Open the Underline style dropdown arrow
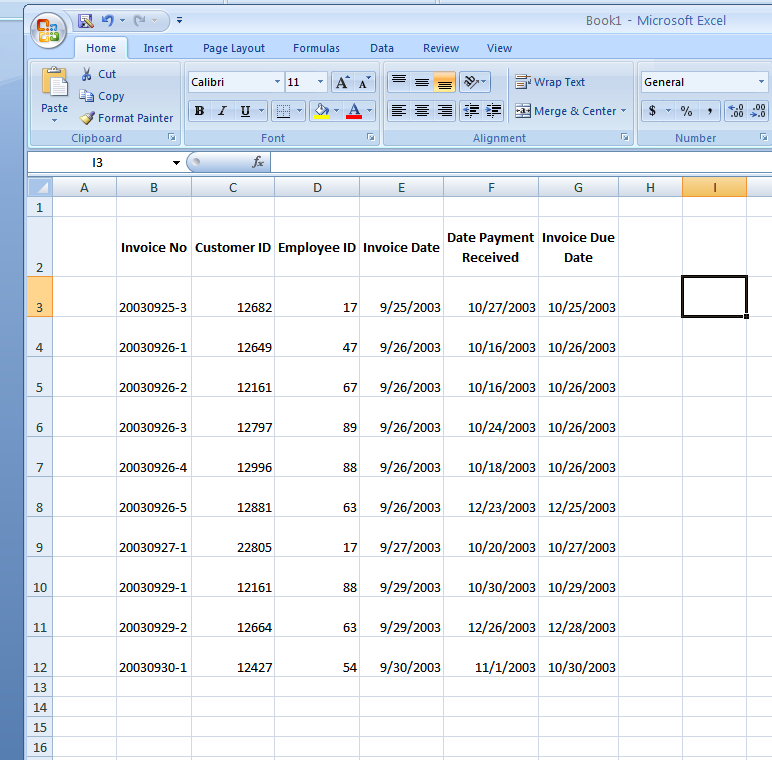The image size is (772, 760). click(261, 111)
